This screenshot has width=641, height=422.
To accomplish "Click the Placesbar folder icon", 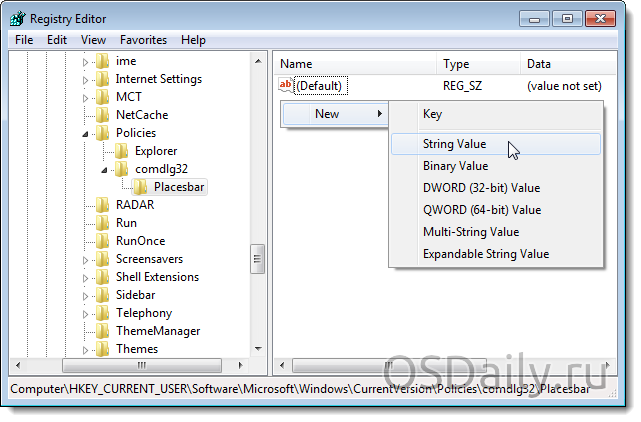I will 141,187.
